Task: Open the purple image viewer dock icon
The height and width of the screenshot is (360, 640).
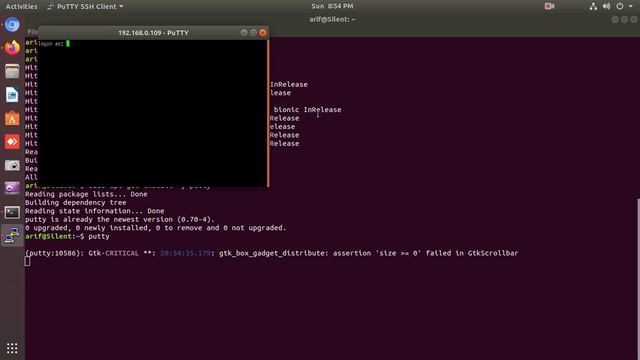Action: click(x=12, y=189)
